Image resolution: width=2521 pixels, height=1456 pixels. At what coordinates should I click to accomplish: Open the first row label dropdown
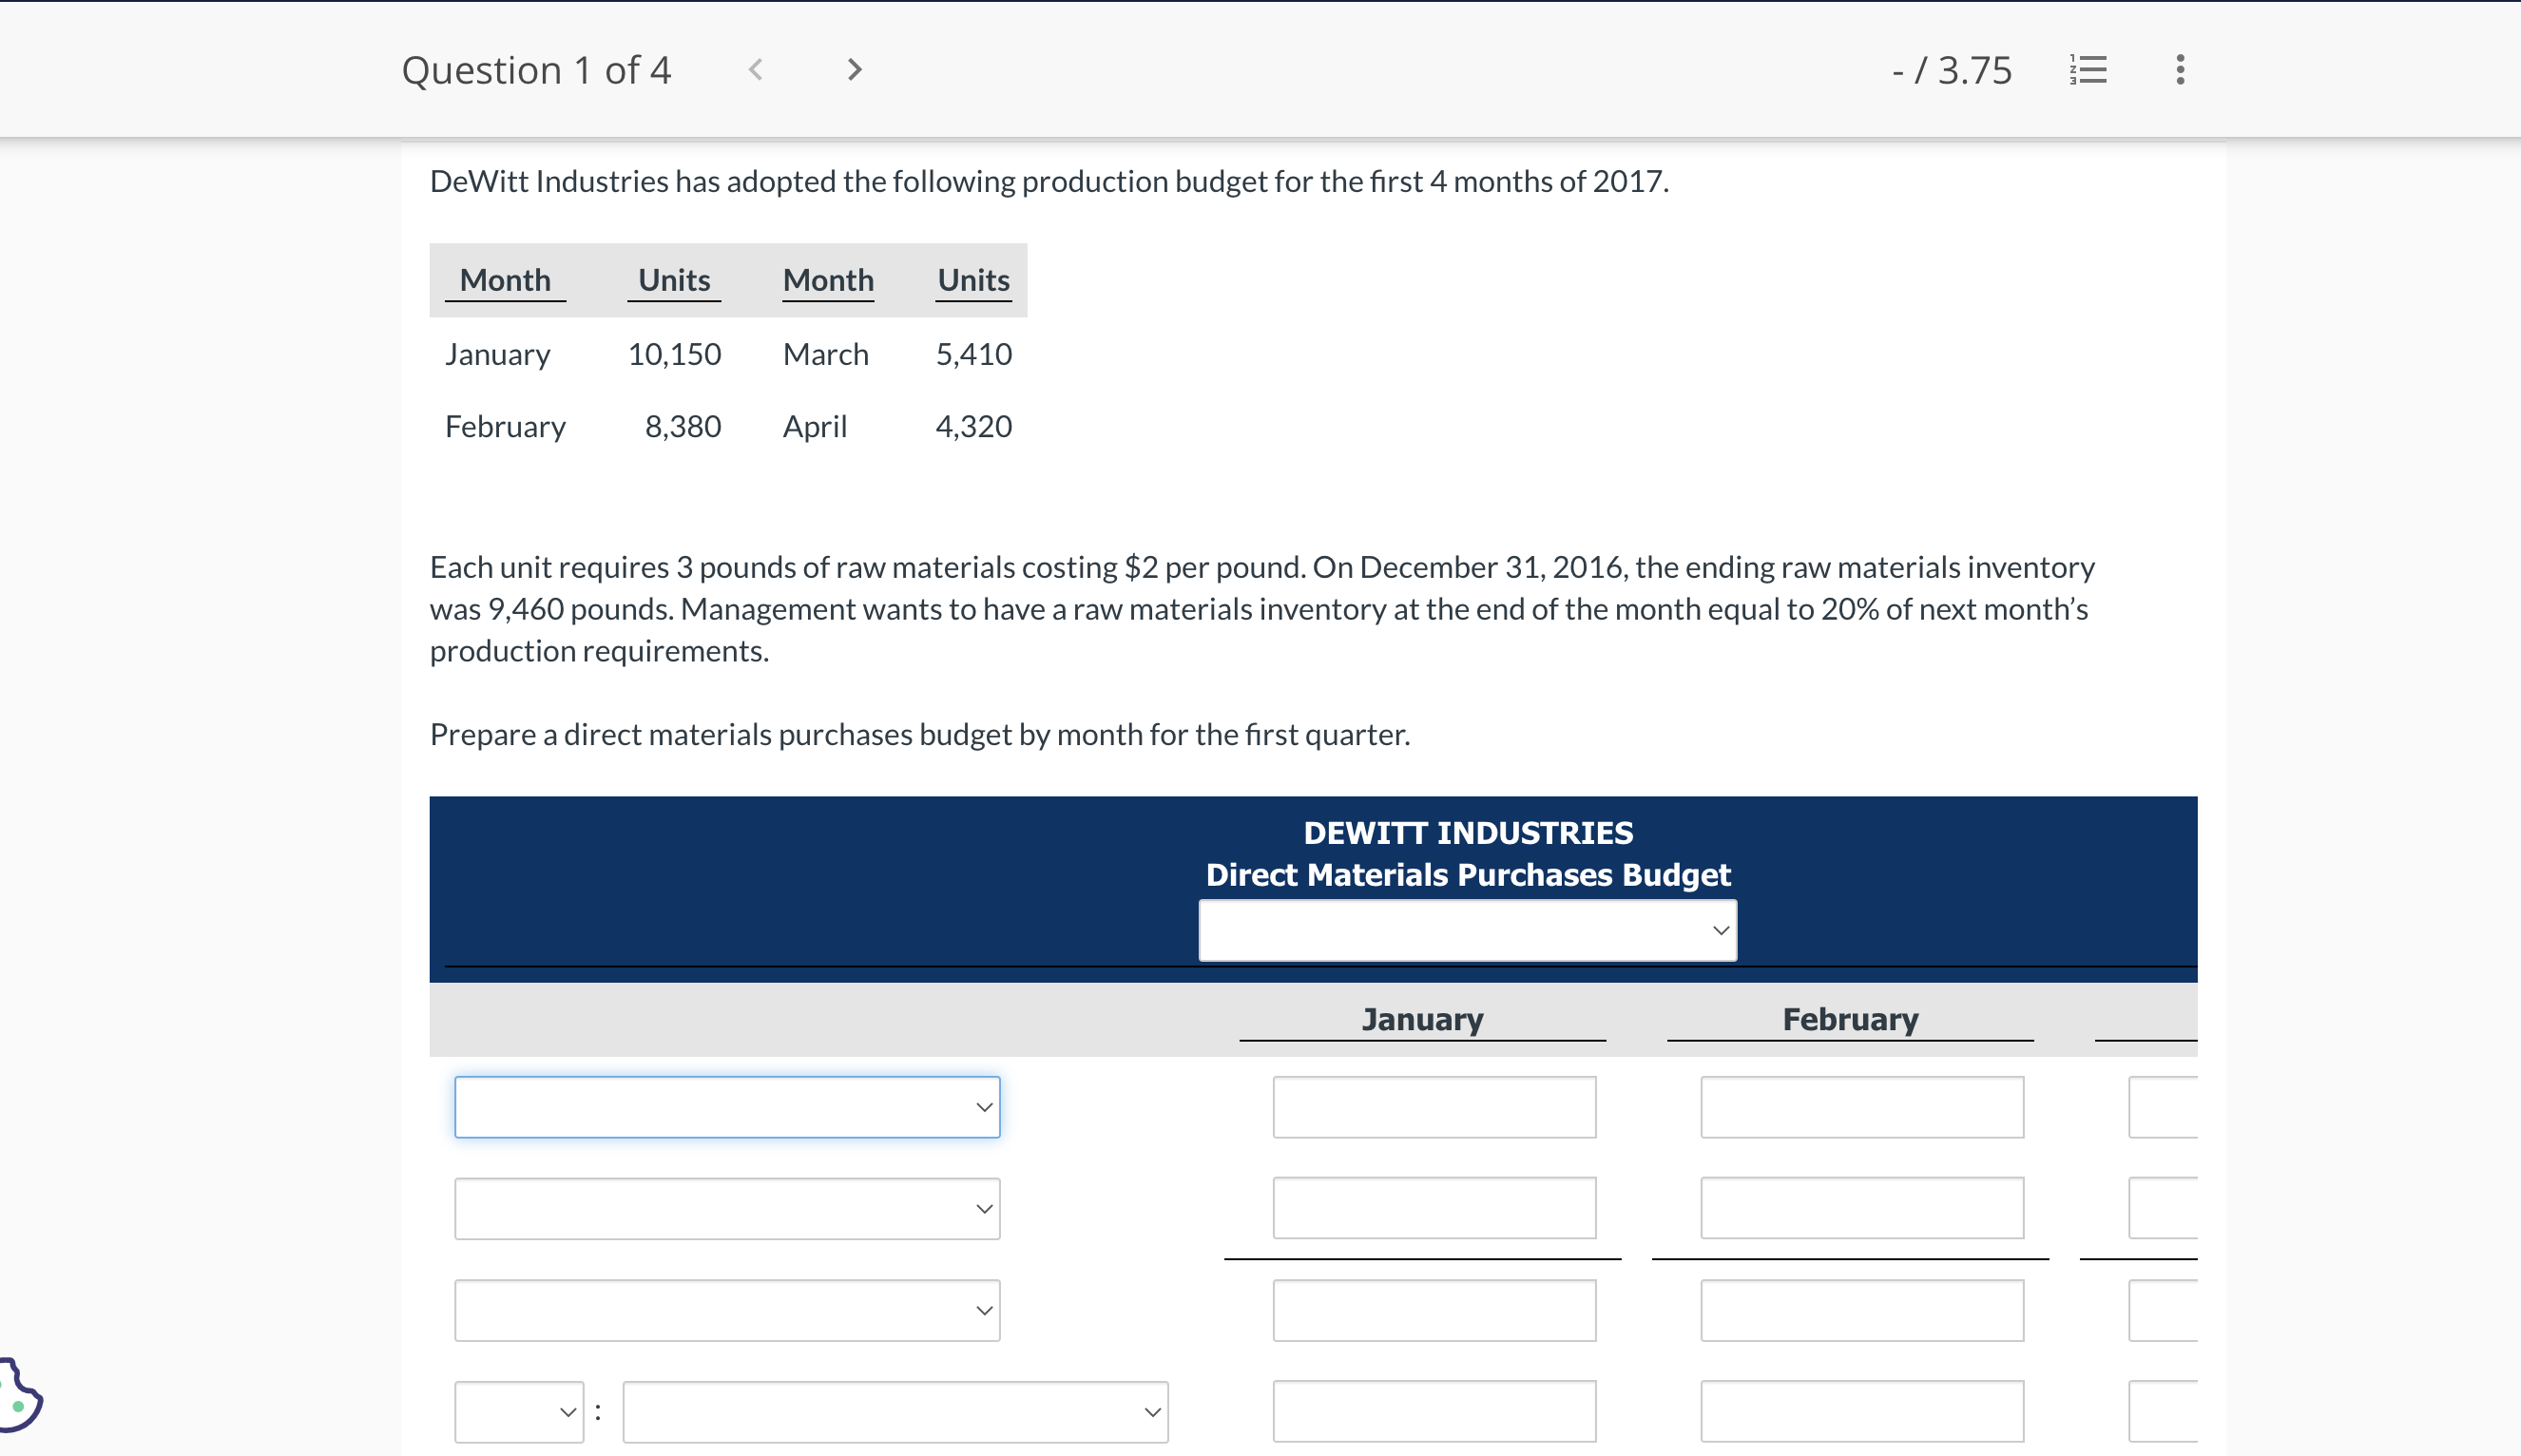click(x=727, y=1107)
